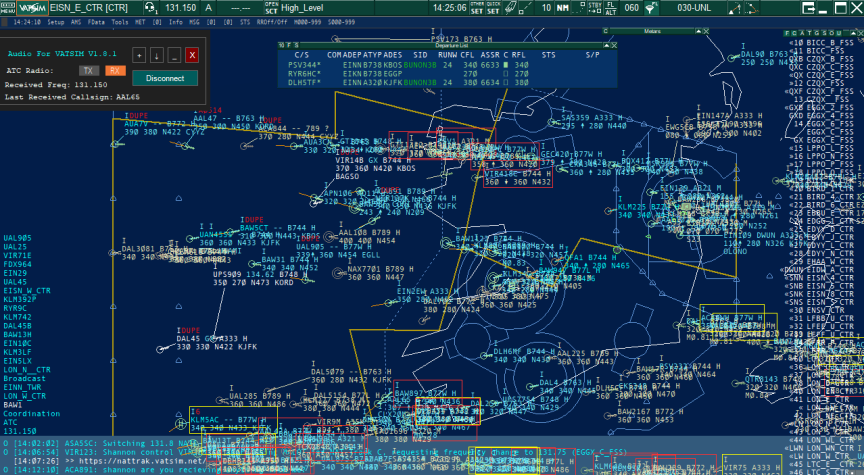This screenshot has width=864, height=475.
Task: Toggle clearance flag checkbox for PSV344
Action: pyautogui.click(x=506, y=65)
